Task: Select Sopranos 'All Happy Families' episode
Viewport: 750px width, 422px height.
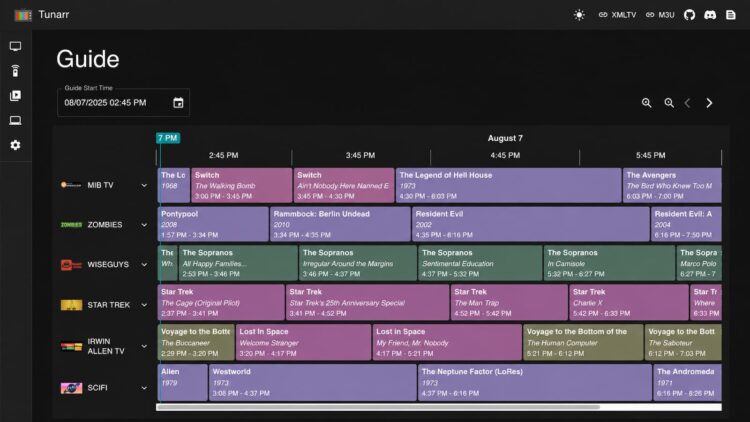Action: coord(238,263)
